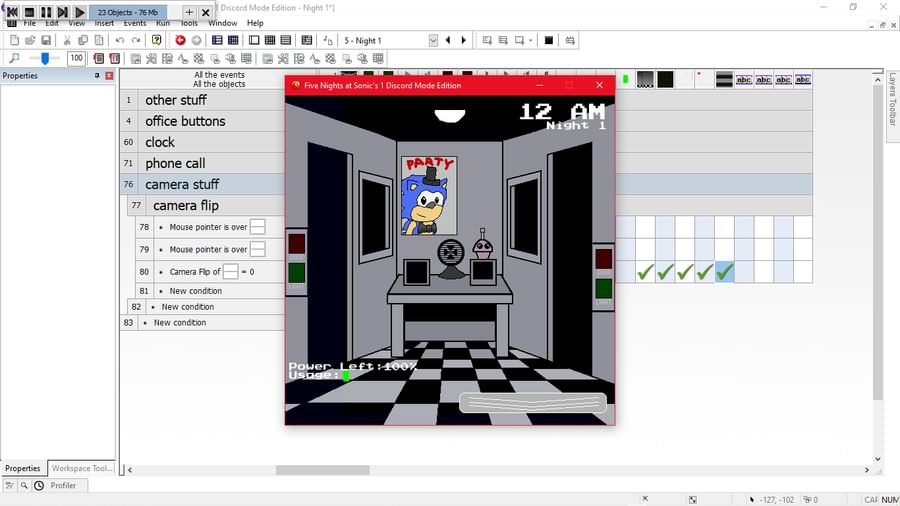The height and width of the screenshot is (506, 900).
Task: Click the Cut scissors icon
Action: click(67, 40)
